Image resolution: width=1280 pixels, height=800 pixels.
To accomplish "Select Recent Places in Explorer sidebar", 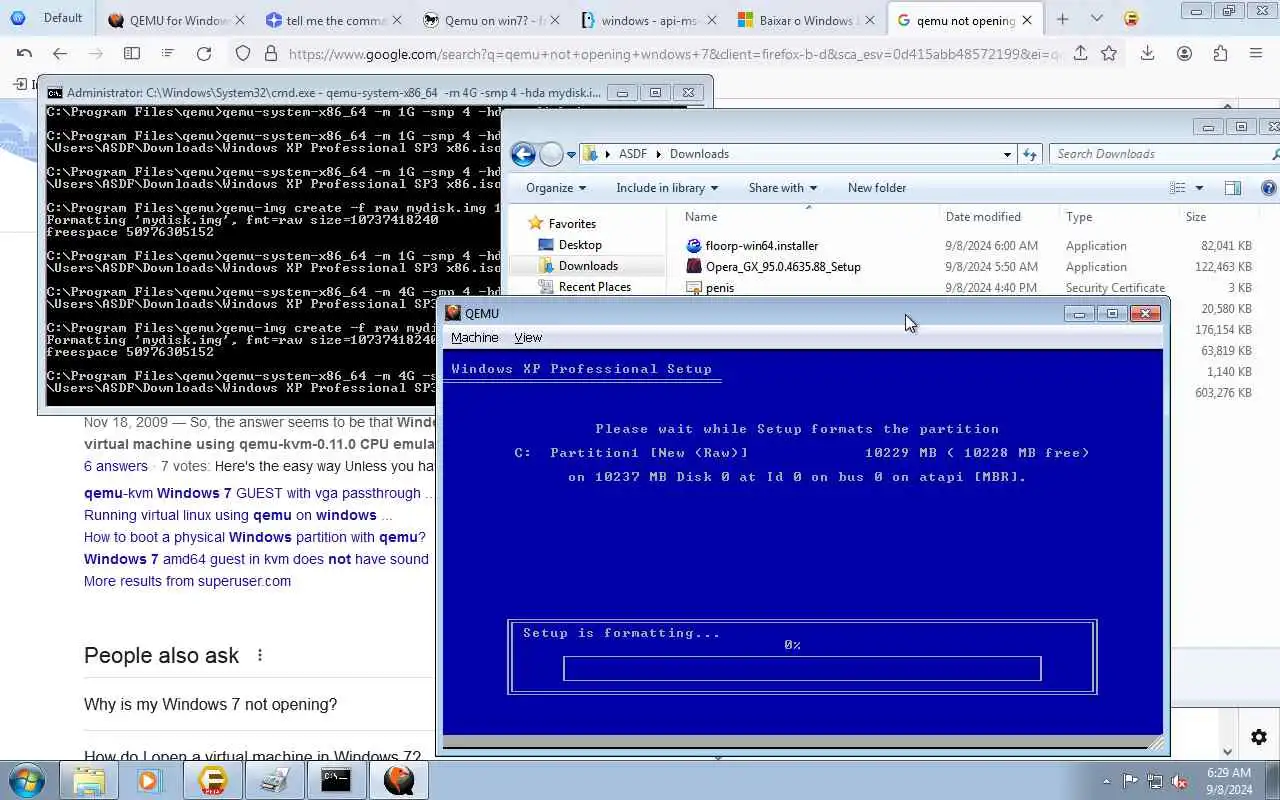I will pyautogui.click(x=594, y=287).
